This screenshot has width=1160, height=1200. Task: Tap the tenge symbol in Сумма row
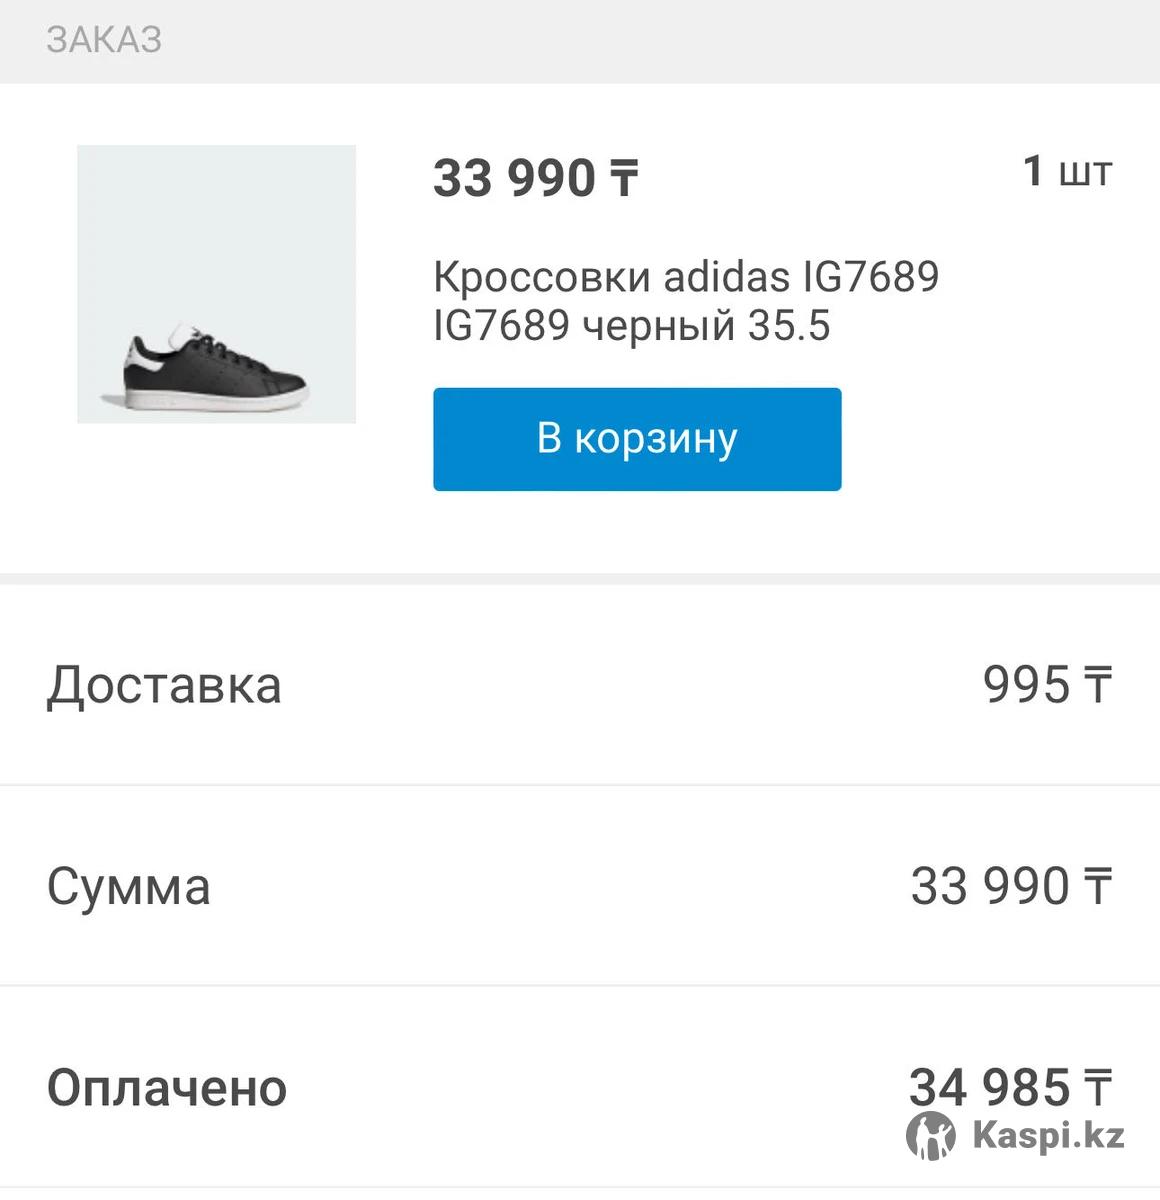click(x=1098, y=888)
